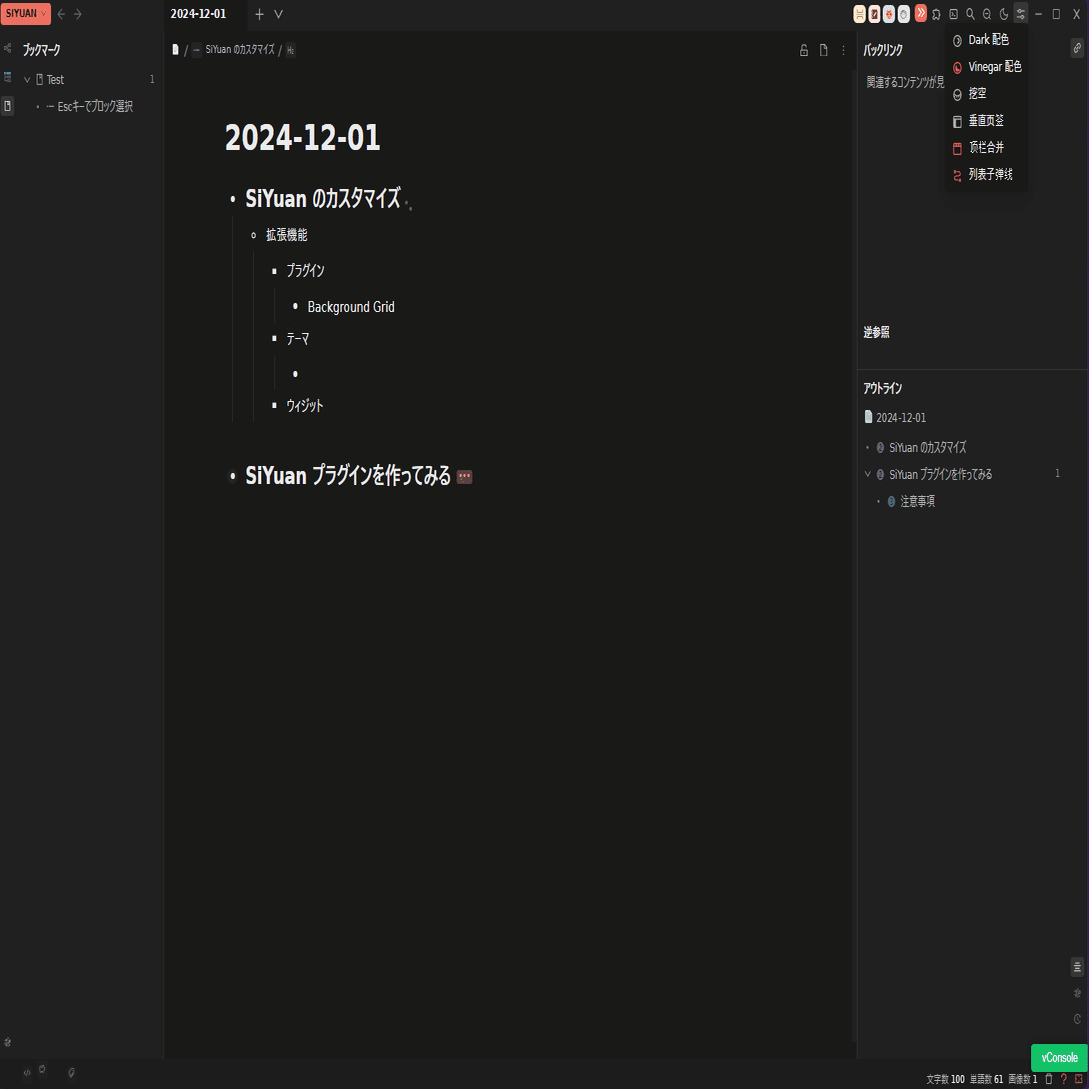Select outline item '注意事項'
The width and height of the screenshot is (1089, 1089).
[x=917, y=501]
